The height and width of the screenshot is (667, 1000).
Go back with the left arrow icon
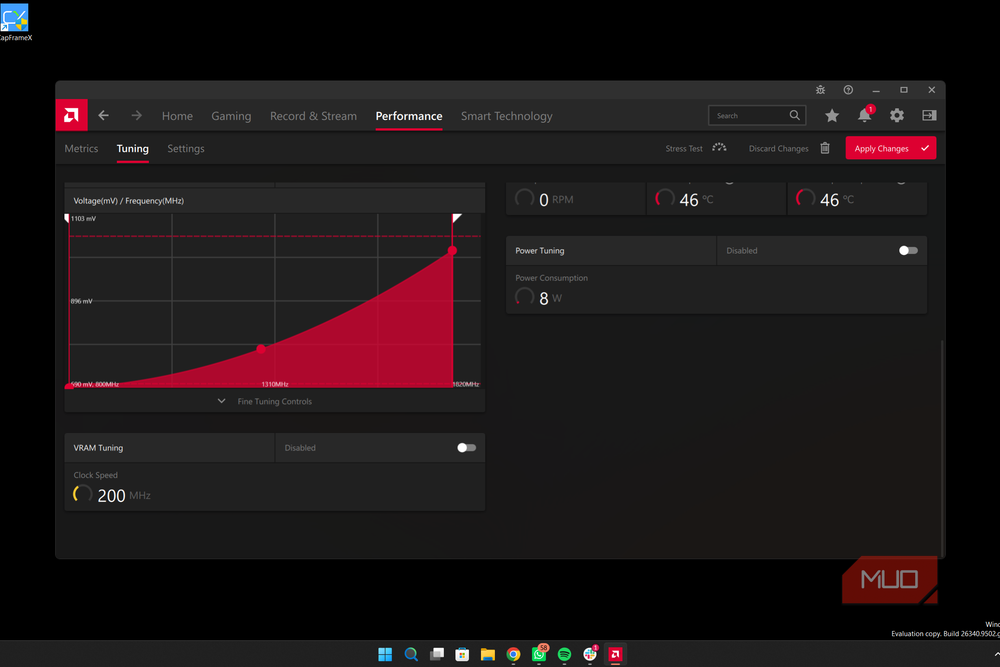103,115
